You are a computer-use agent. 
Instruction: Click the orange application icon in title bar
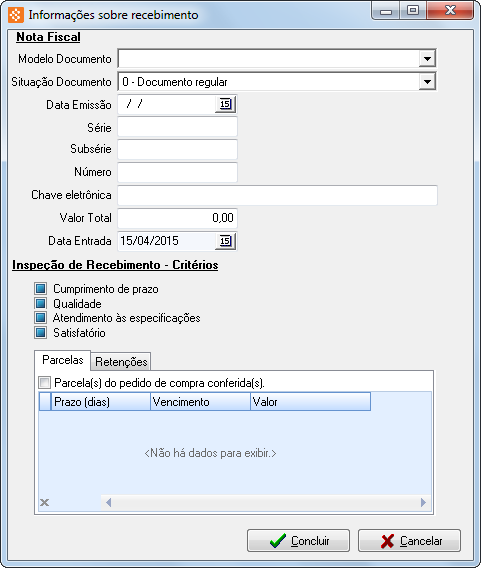[x=16, y=15]
